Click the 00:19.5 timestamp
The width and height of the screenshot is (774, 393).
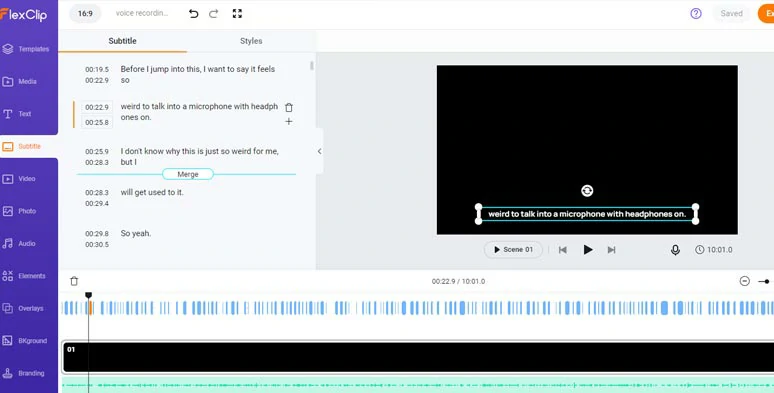[x=97, y=70]
